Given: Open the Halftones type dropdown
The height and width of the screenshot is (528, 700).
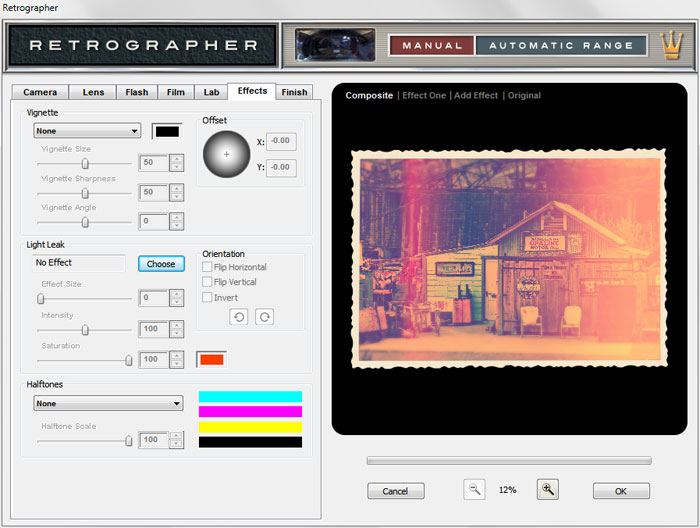Looking at the screenshot, I should 108,403.
